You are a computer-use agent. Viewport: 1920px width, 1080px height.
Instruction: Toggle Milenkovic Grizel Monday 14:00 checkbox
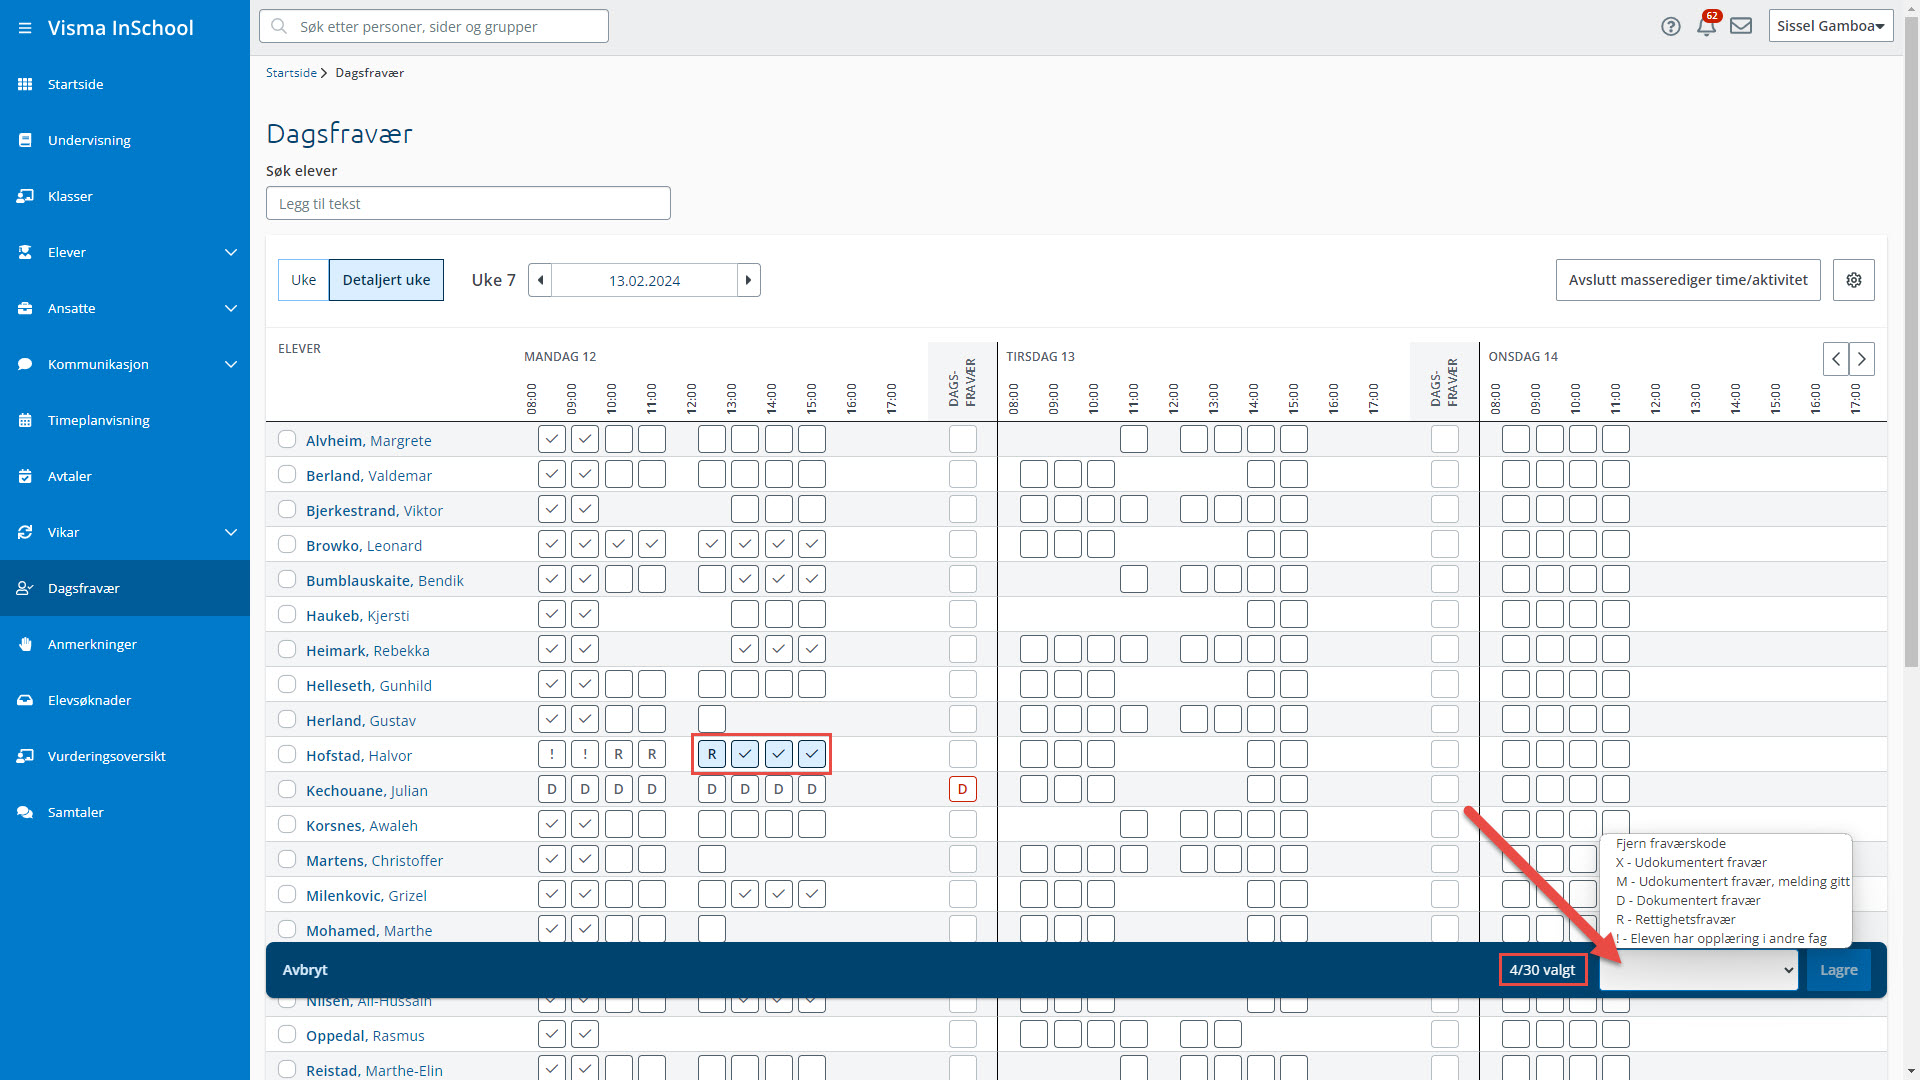778,894
